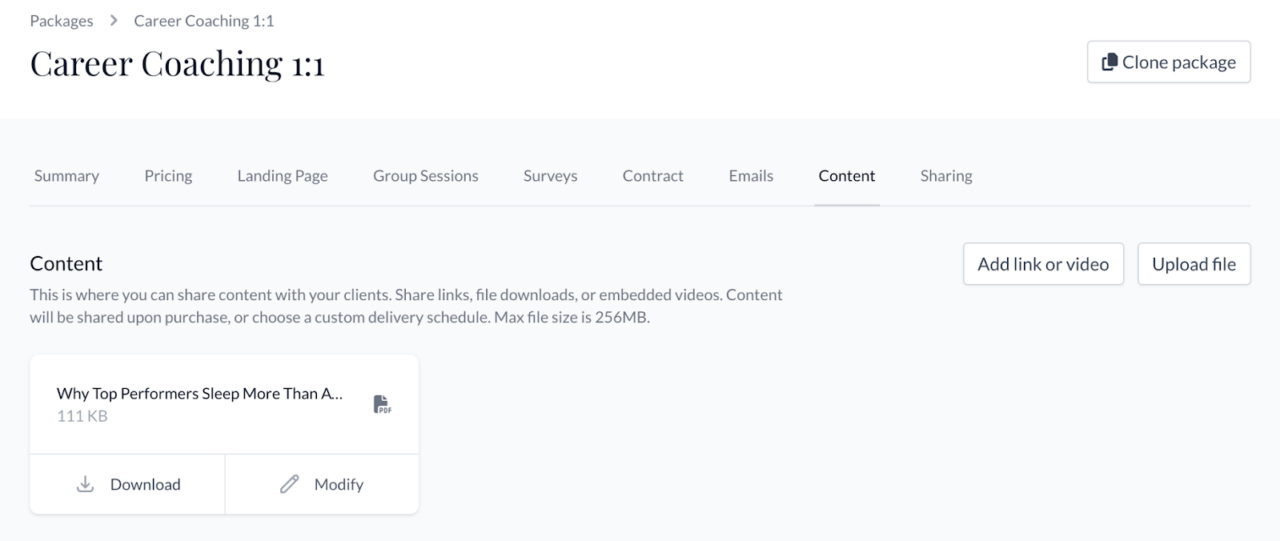
Task: Click the Clone package copy icon
Action: (1109, 62)
